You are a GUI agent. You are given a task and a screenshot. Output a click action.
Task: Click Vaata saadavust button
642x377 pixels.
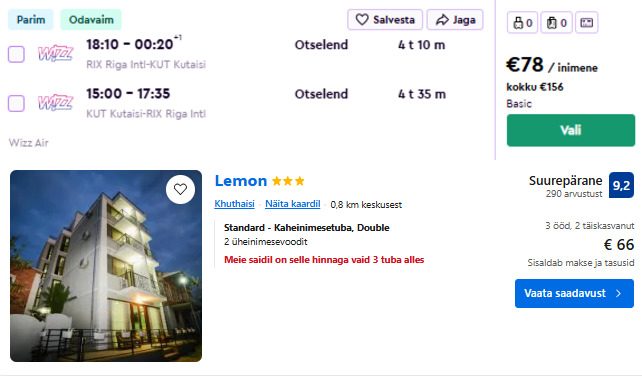574,293
